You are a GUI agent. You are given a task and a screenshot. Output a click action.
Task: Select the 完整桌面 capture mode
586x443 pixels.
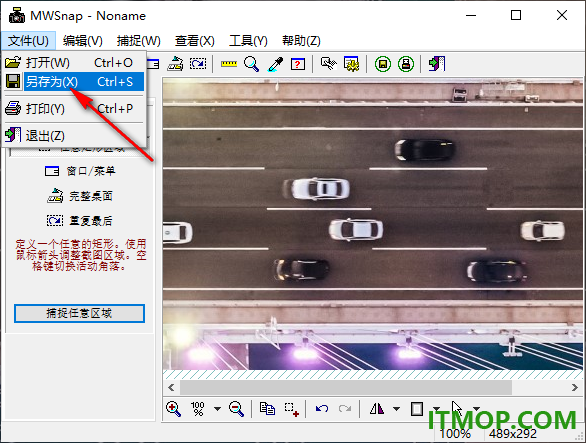(x=80, y=196)
